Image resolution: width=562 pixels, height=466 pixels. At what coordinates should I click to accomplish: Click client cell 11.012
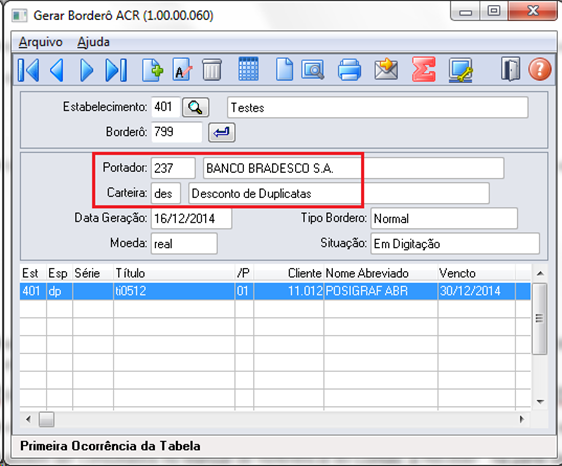pos(289,291)
